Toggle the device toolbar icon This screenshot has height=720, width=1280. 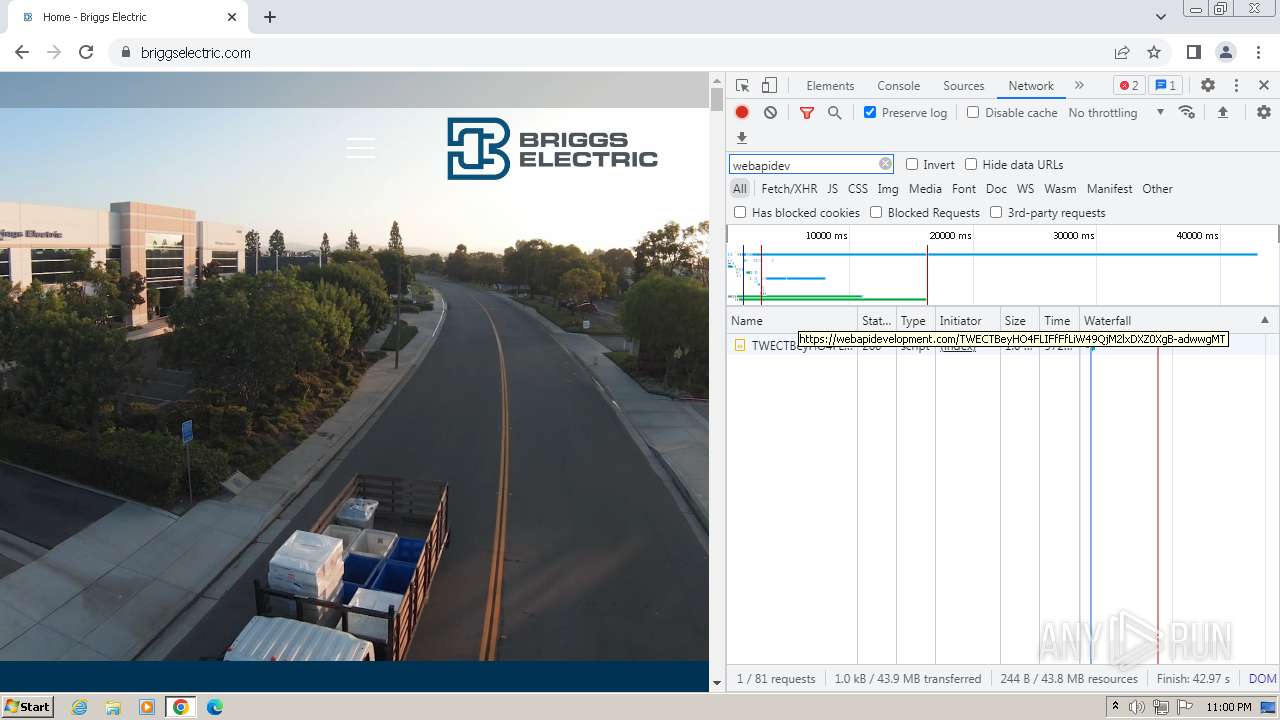coord(769,86)
